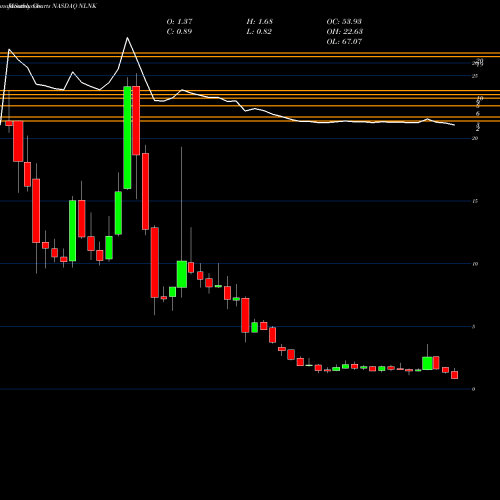Select the open value O: 1.37

[x=179, y=21]
